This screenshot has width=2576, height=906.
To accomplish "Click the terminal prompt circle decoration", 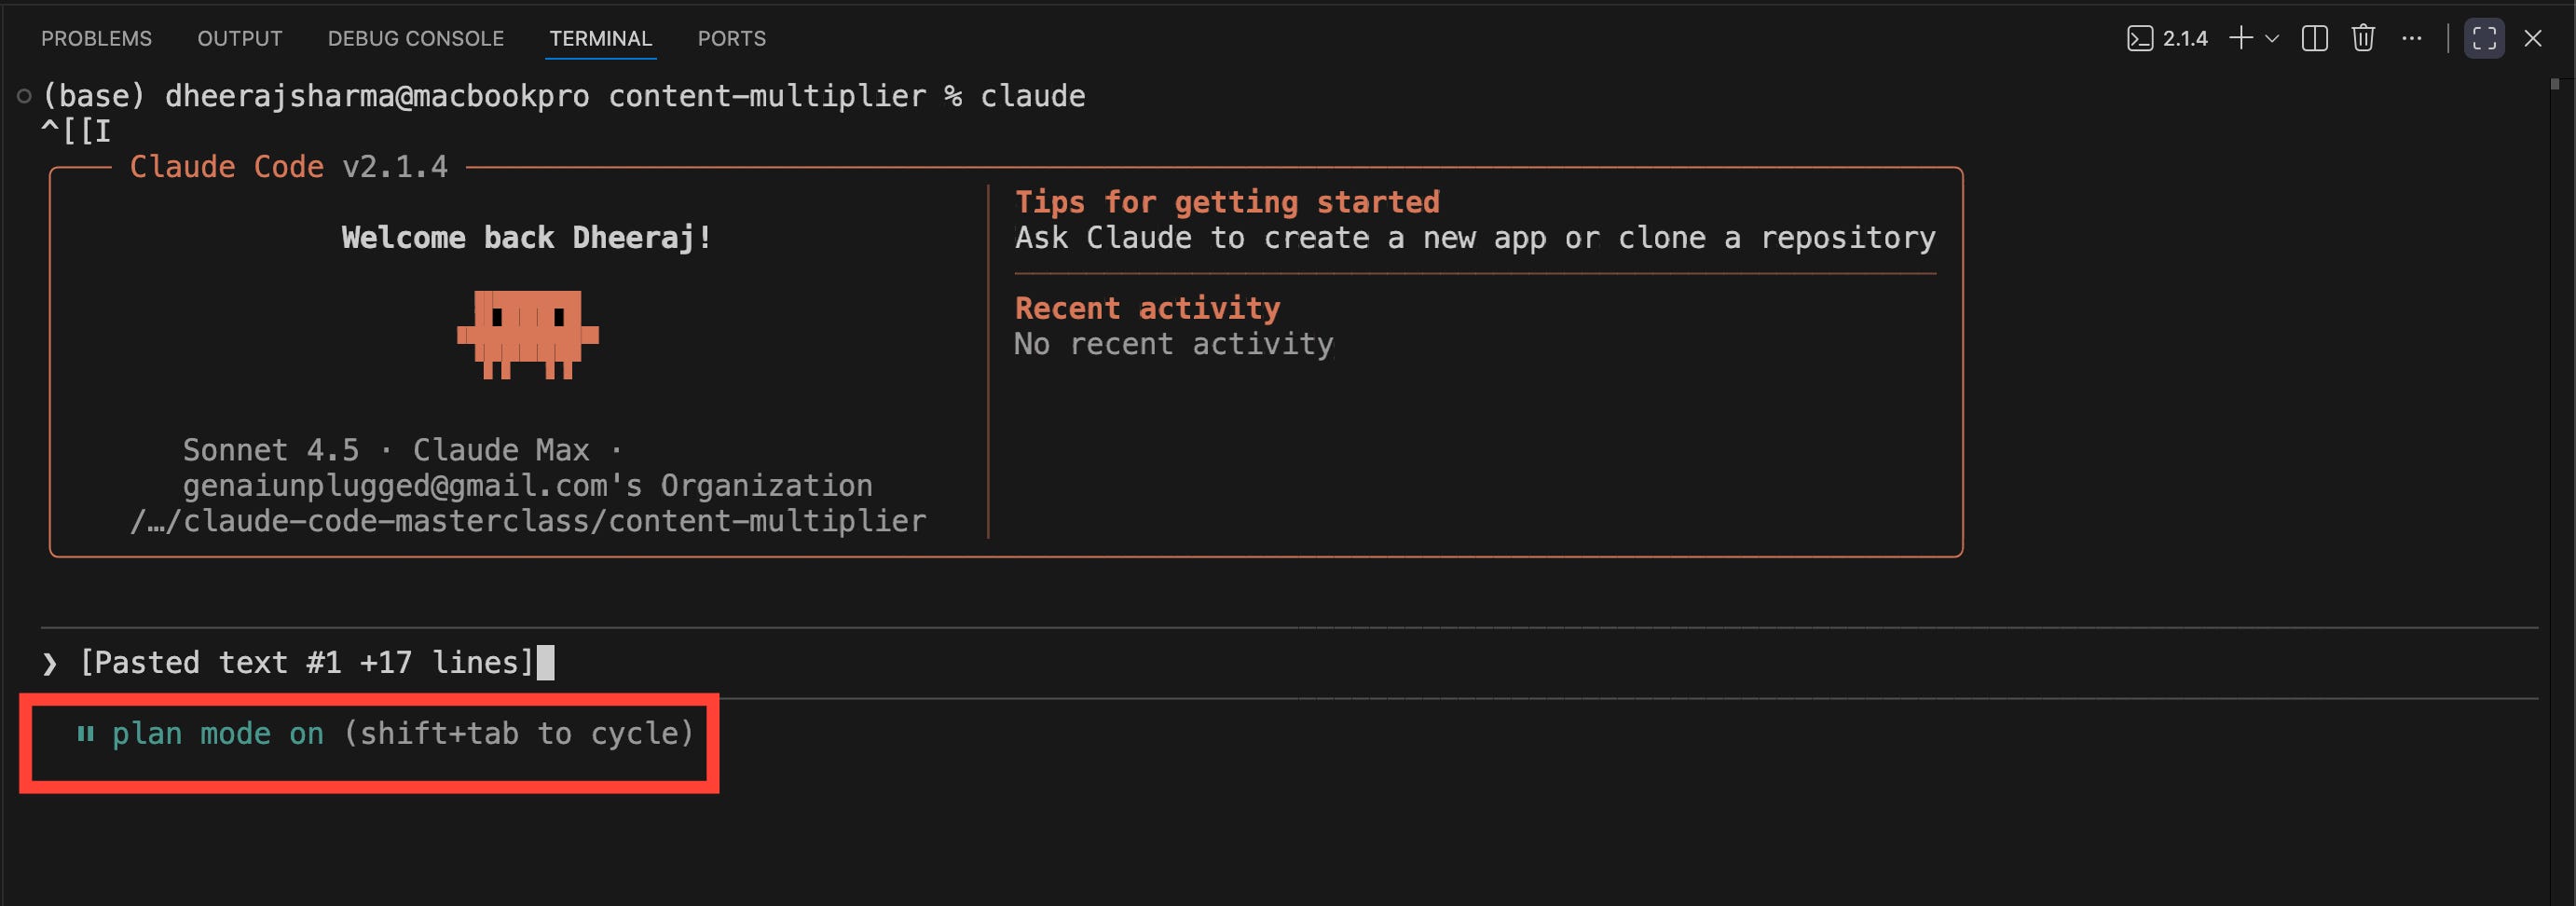I will [x=24, y=96].
